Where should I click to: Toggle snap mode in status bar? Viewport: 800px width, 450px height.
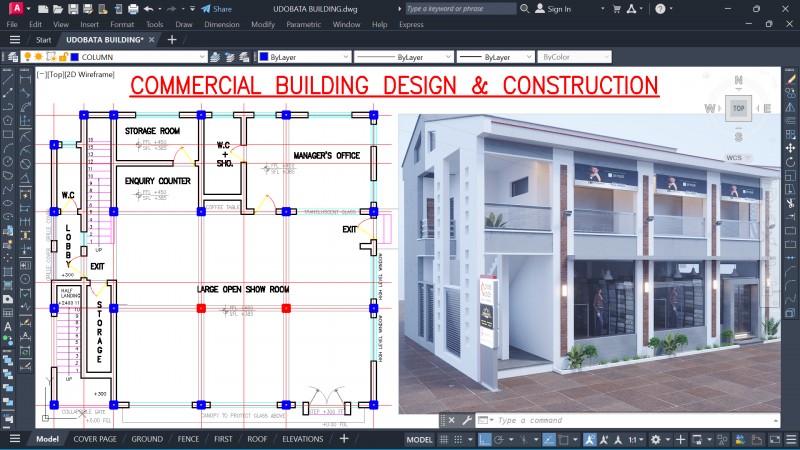pos(458,439)
